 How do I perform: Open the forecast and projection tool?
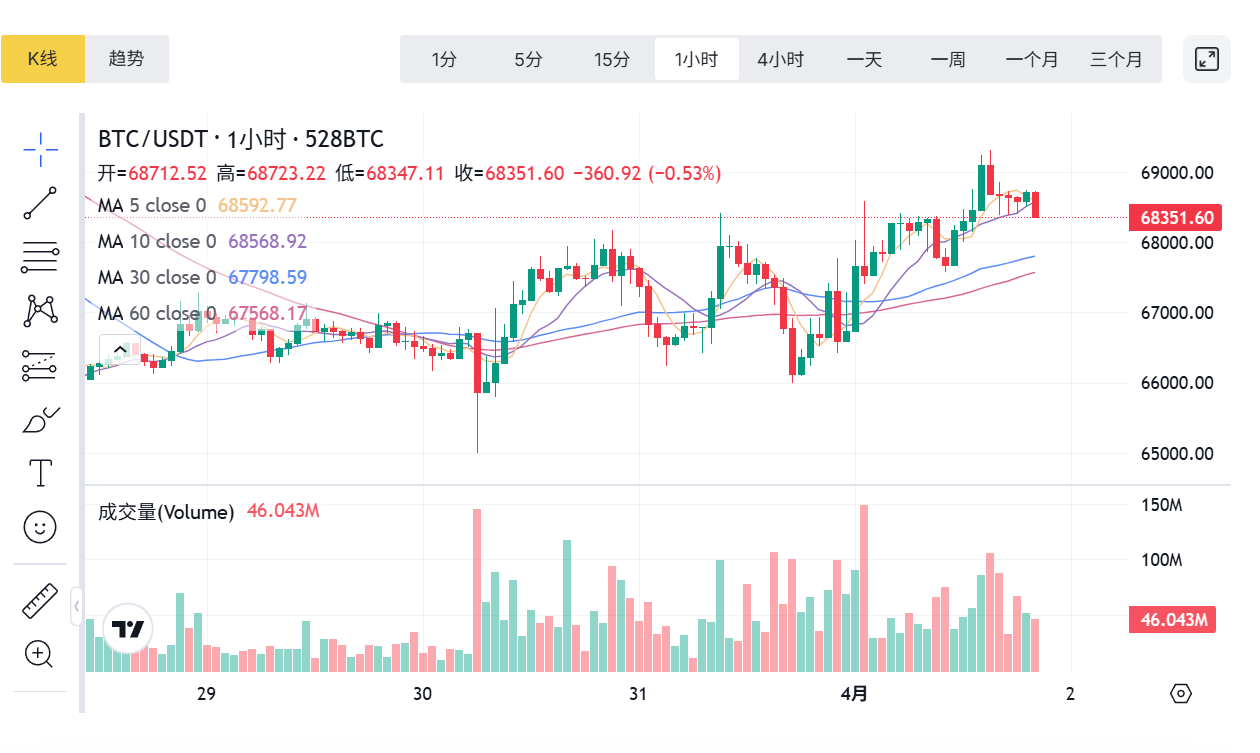[x=40, y=365]
